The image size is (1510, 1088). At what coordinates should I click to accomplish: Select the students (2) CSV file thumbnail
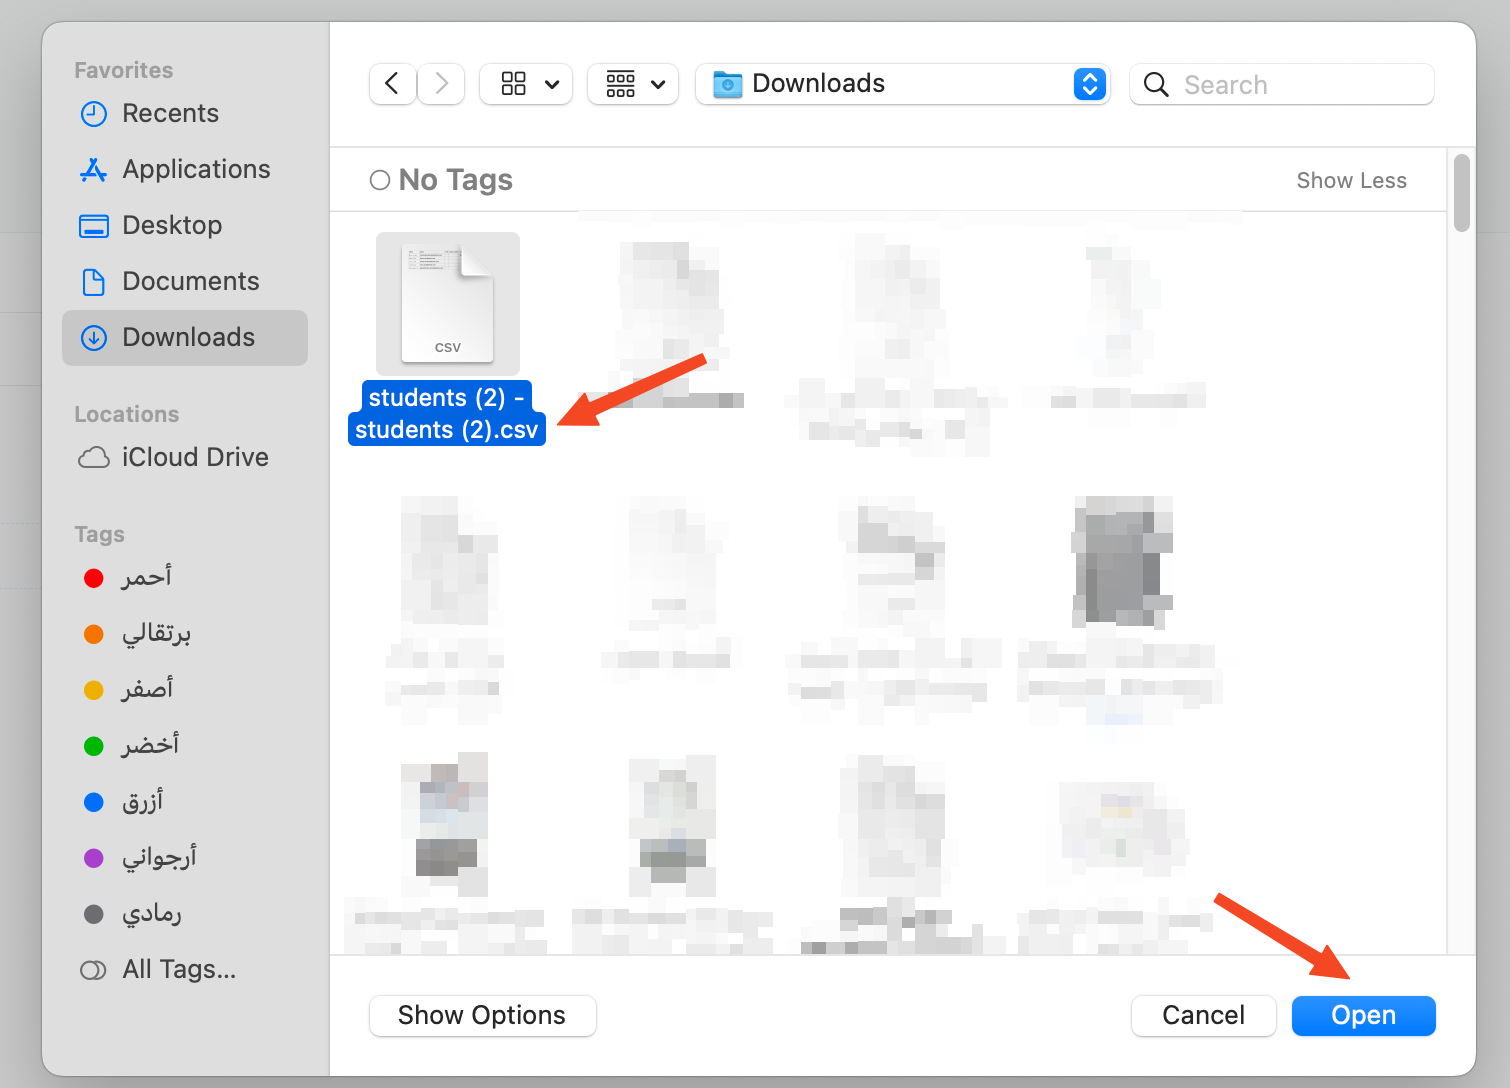point(448,304)
